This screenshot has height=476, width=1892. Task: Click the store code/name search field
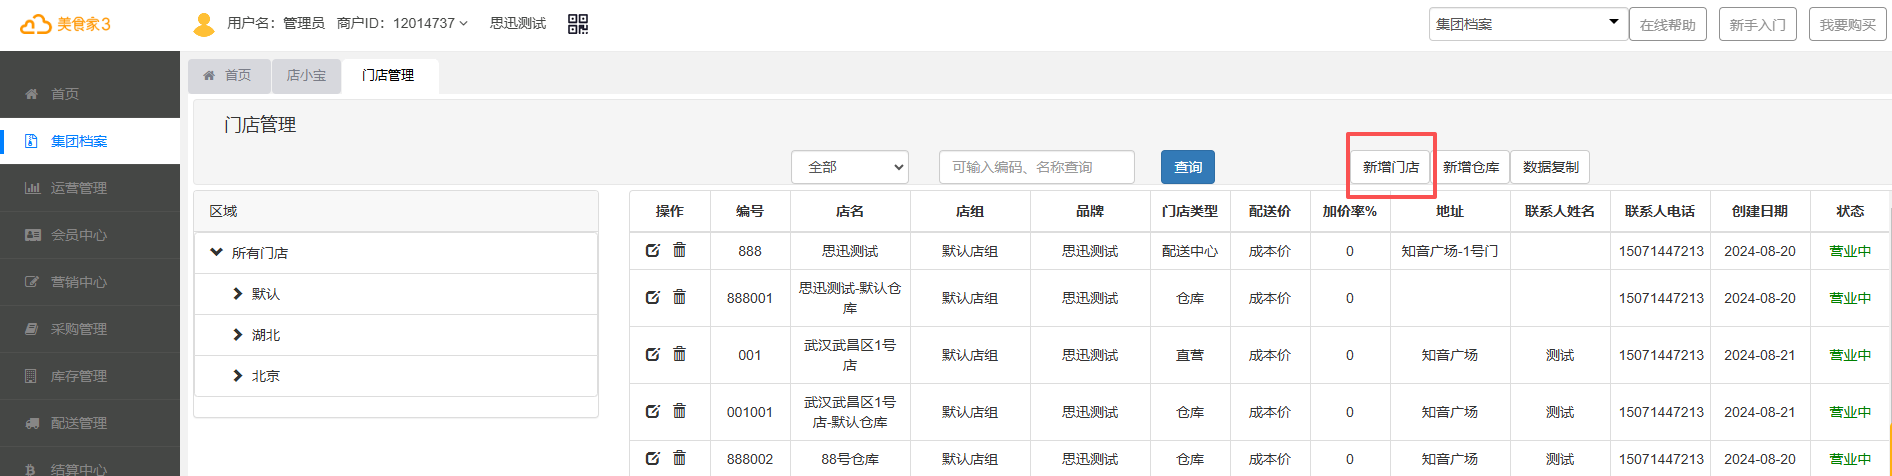[x=1036, y=167]
